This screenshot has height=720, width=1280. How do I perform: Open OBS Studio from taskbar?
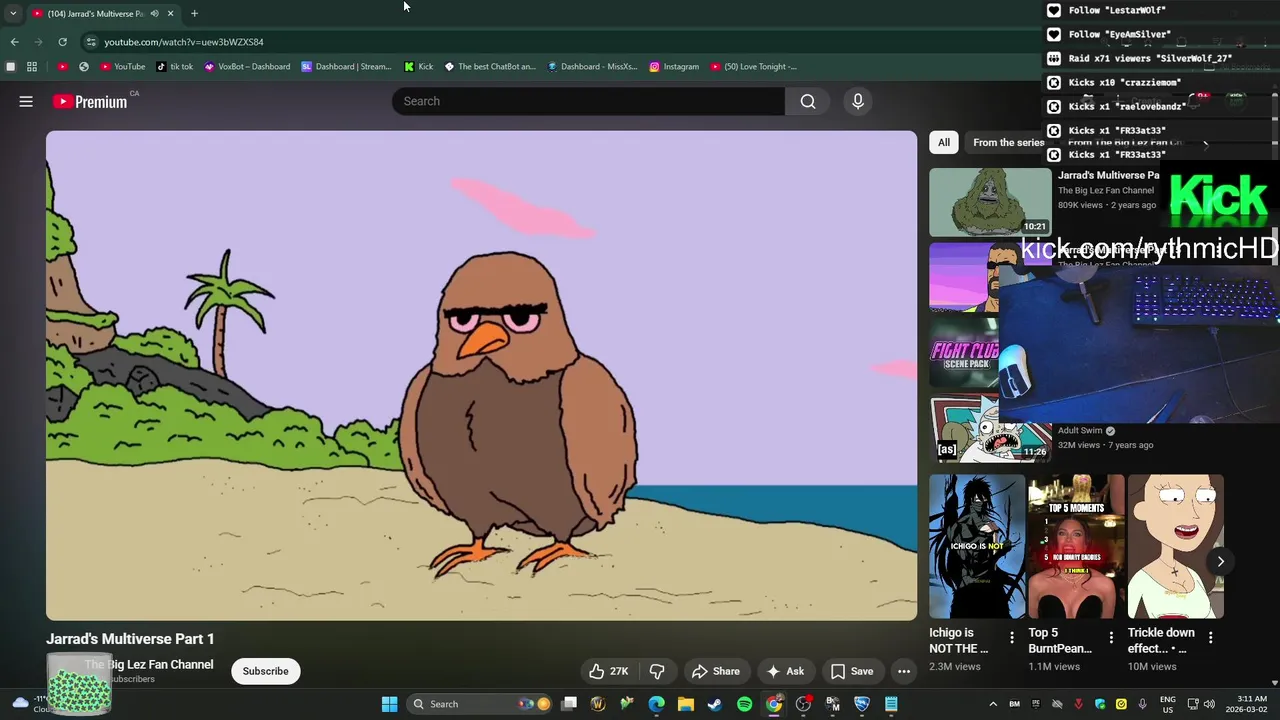803,704
